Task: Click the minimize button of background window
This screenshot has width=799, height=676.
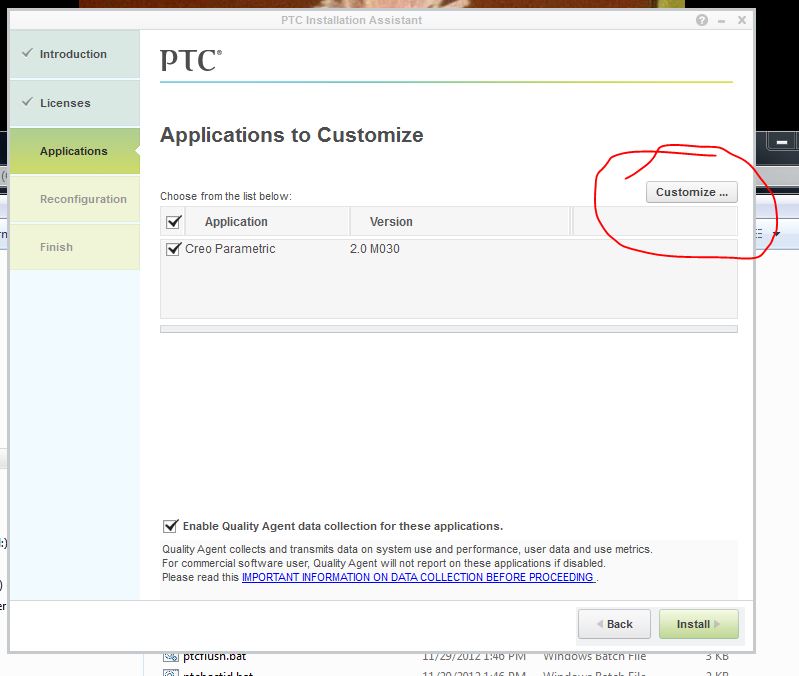Action: click(x=782, y=142)
